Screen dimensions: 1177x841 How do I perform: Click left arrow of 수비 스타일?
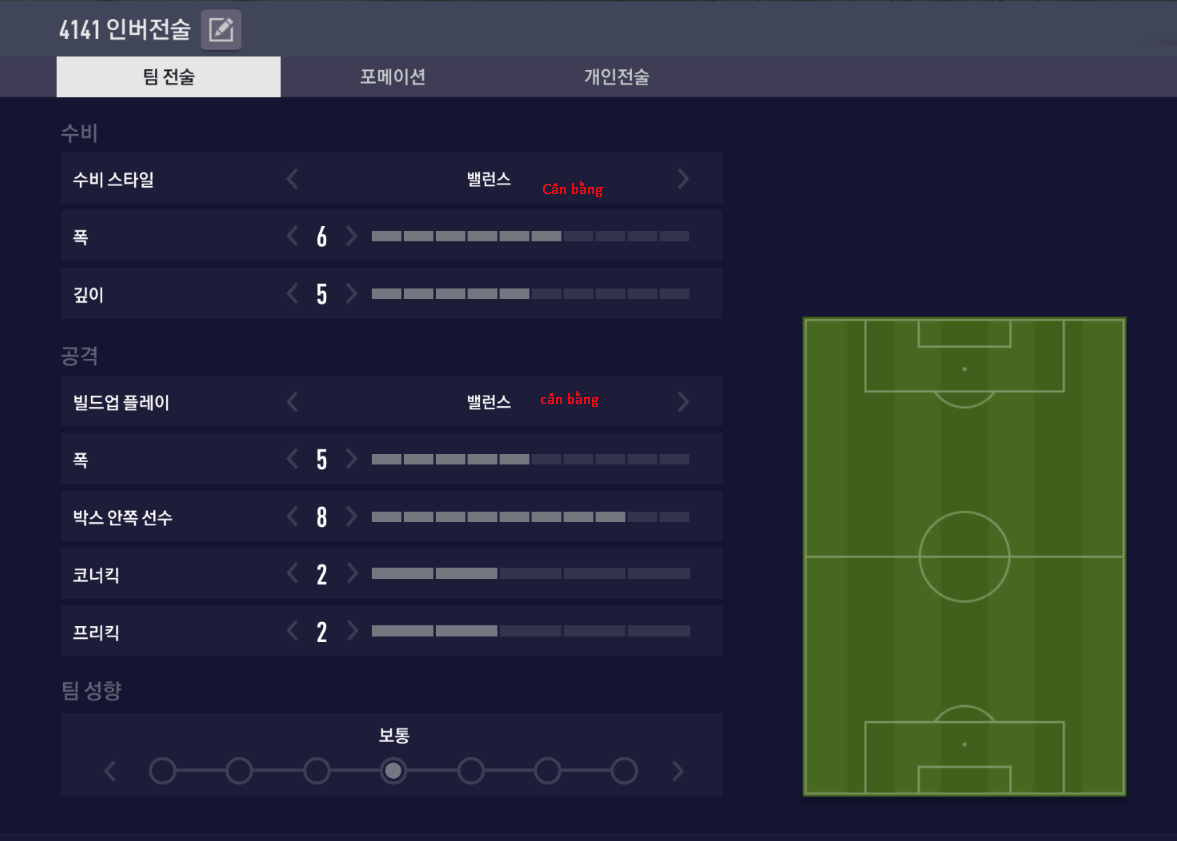[292, 179]
